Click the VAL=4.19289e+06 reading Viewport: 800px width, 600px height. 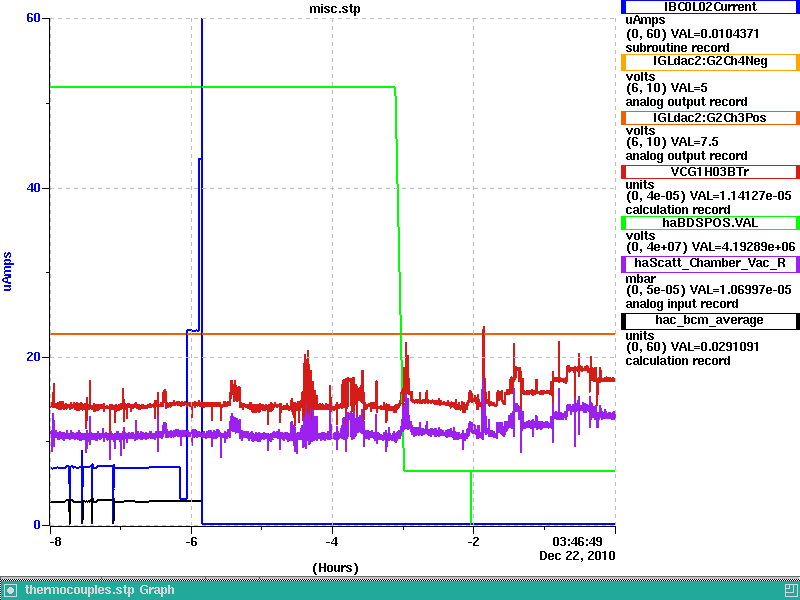tap(744, 247)
